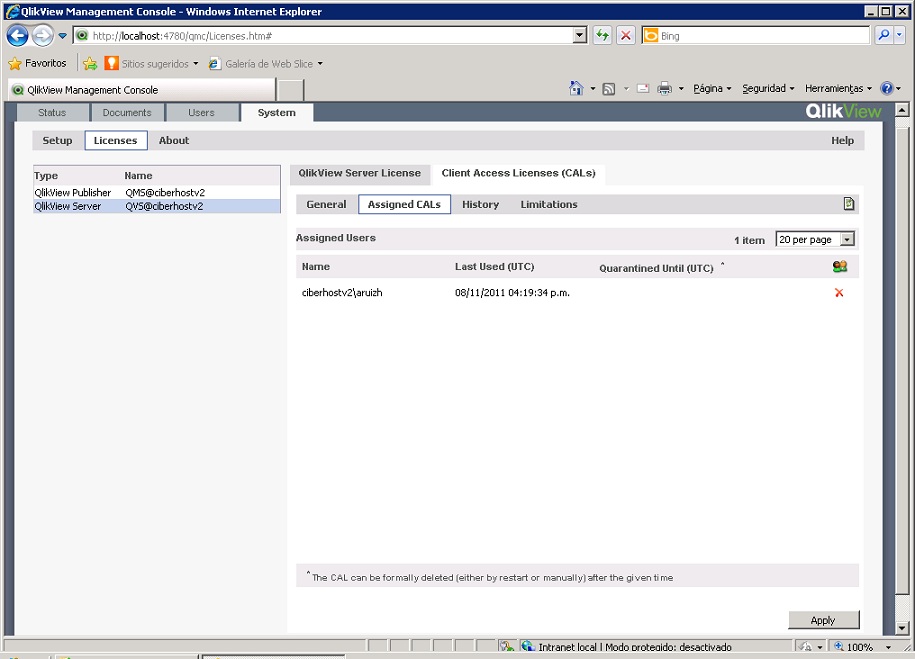Select the QlikView Server QVS@ciberhostv2 row
This screenshot has height=659, width=915.
click(156, 206)
